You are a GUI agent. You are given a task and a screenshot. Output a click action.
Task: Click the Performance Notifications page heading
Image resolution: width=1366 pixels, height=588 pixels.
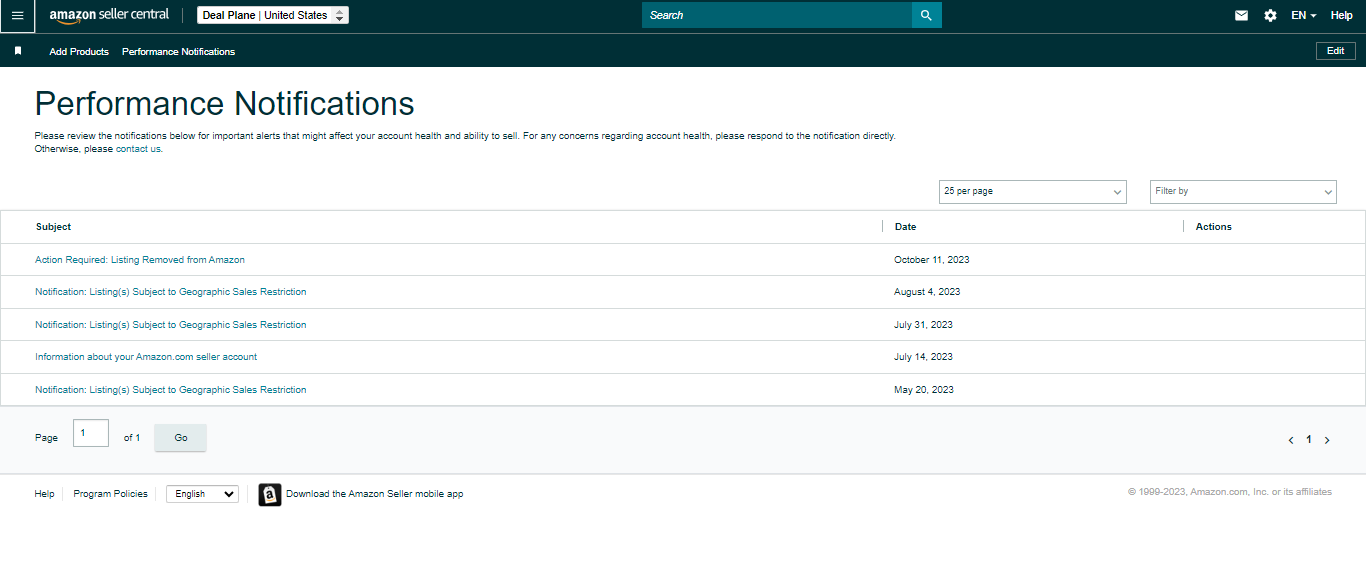(225, 104)
